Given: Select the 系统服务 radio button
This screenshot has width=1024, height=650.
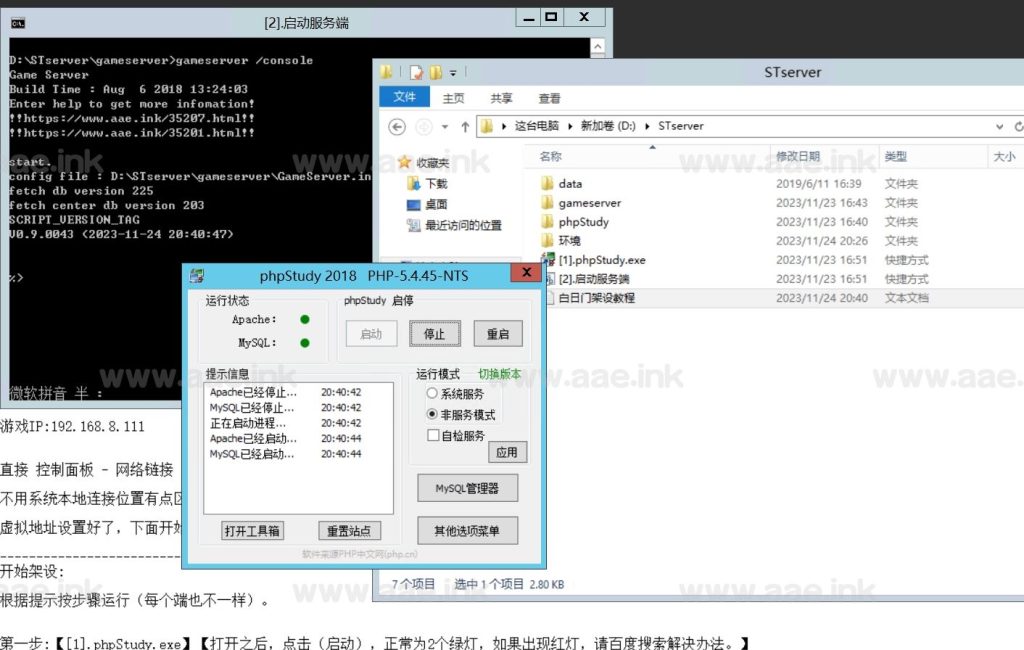Looking at the screenshot, I should 432,393.
